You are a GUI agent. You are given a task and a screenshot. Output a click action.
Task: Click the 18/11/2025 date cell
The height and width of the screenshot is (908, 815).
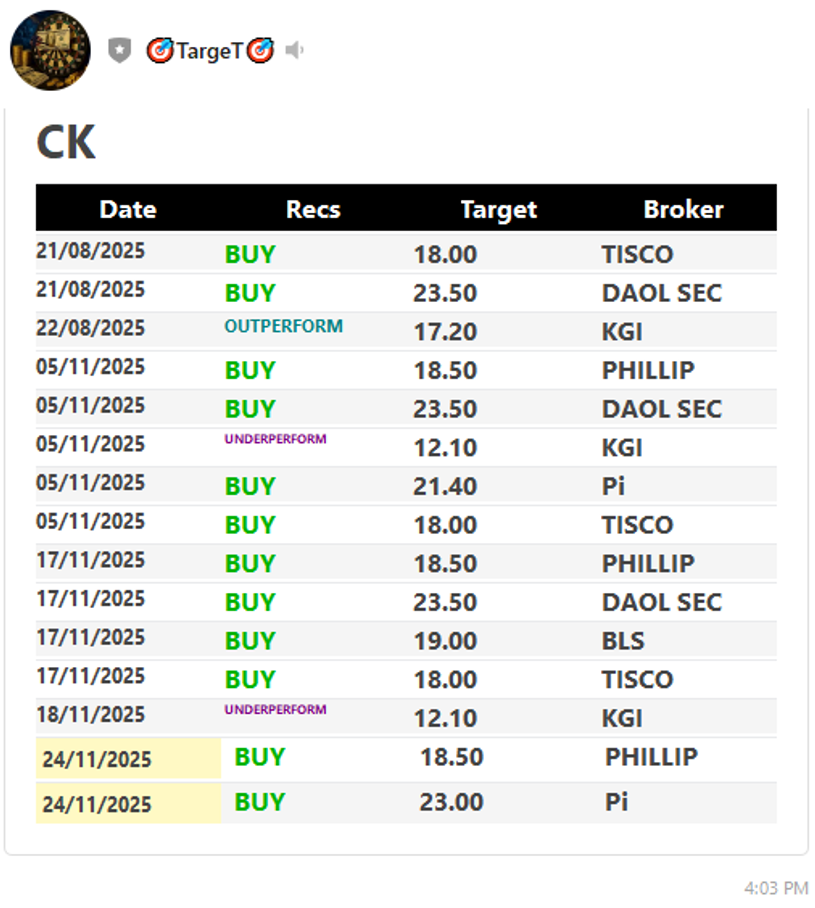click(x=91, y=715)
